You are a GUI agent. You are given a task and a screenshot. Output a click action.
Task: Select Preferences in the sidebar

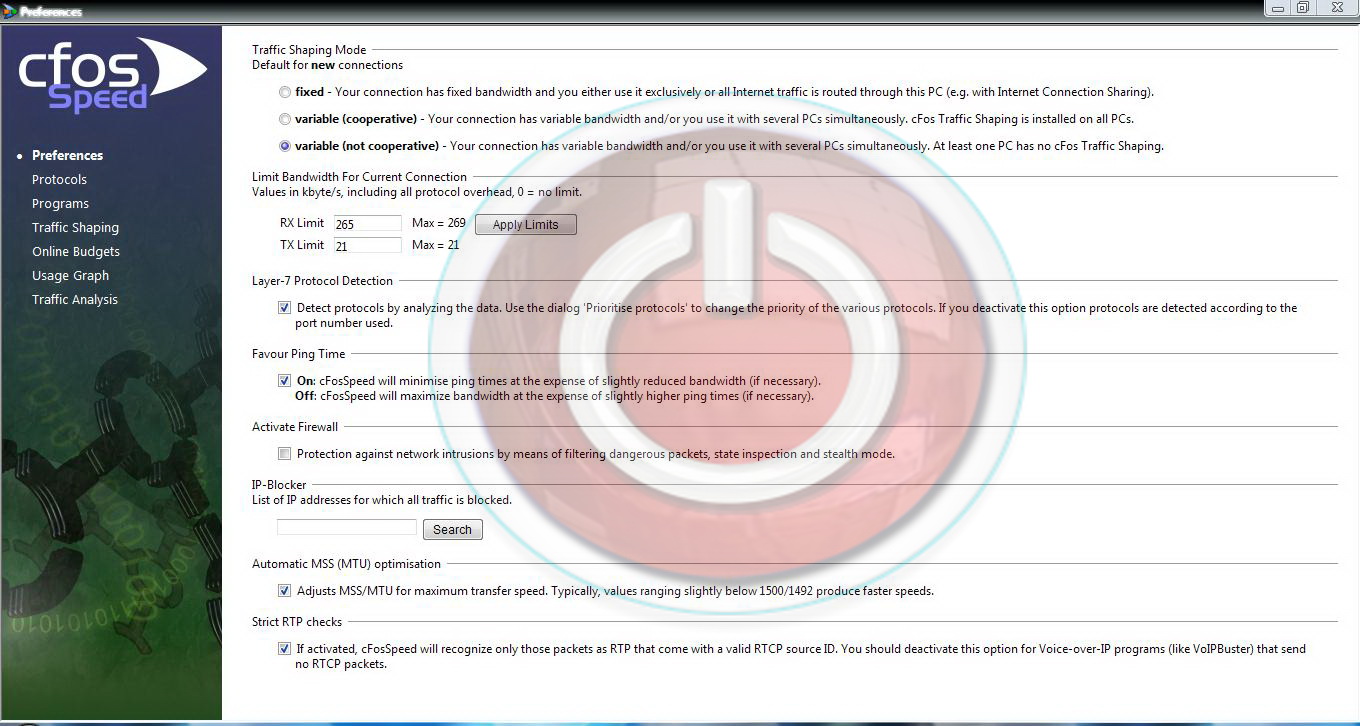coord(67,155)
